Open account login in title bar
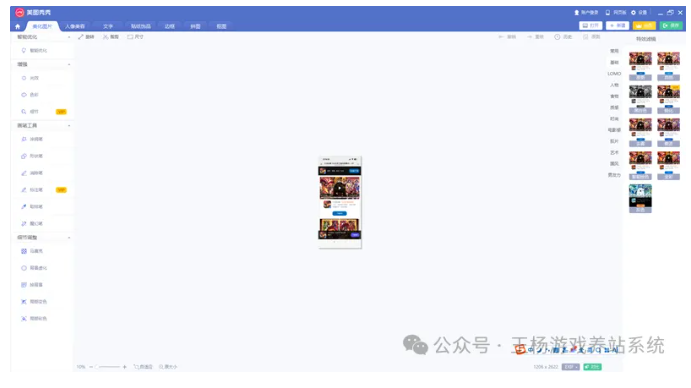Viewport: 691px width, 388px height. (586, 13)
